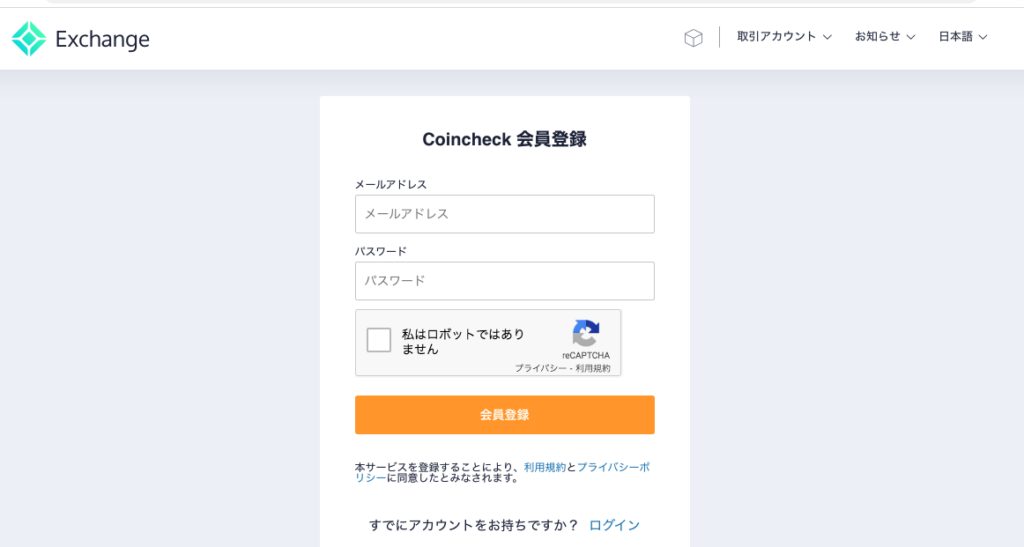This screenshot has height=547, width=1024.
Task: Focus the メールアドレス input field
Action: point(505,214)
